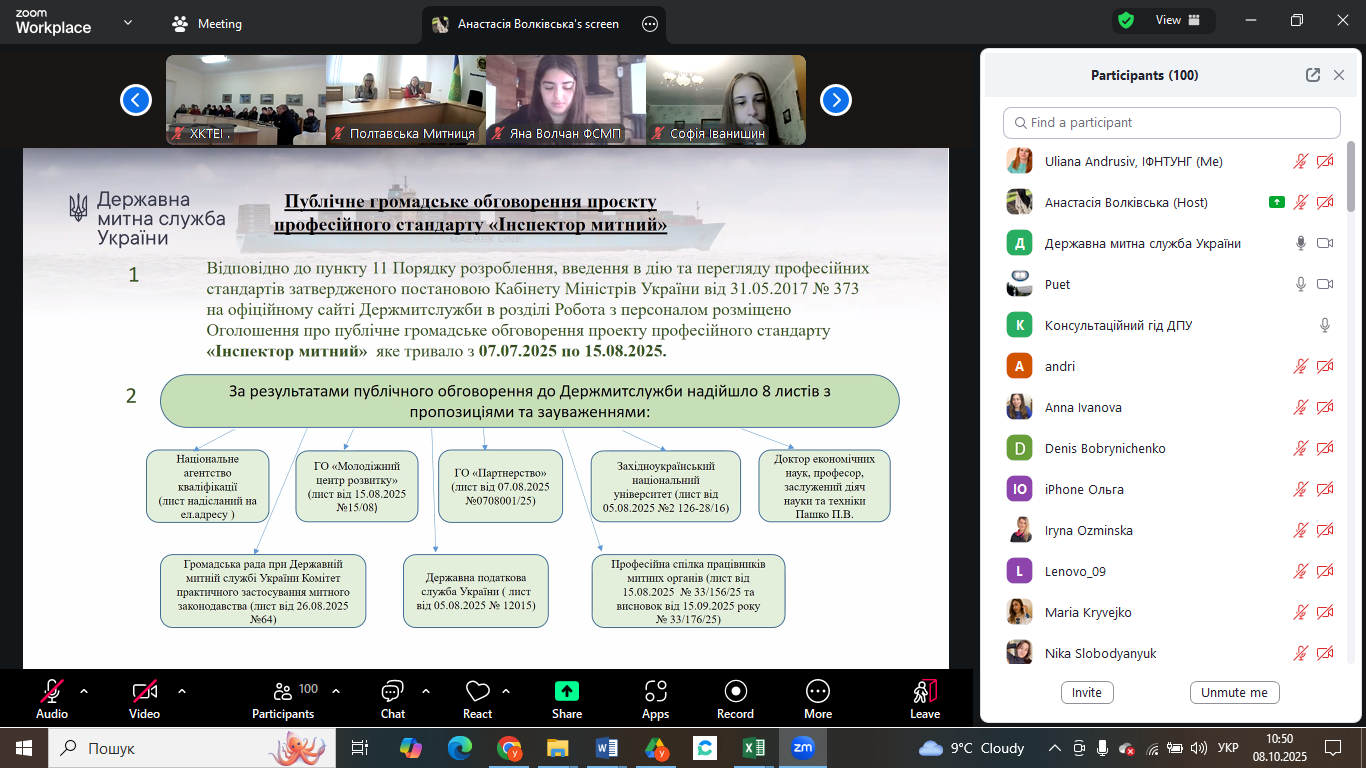Start recording with the Record icon
1366x768 pixels.
pyautogui.click(x=735, y=692)
